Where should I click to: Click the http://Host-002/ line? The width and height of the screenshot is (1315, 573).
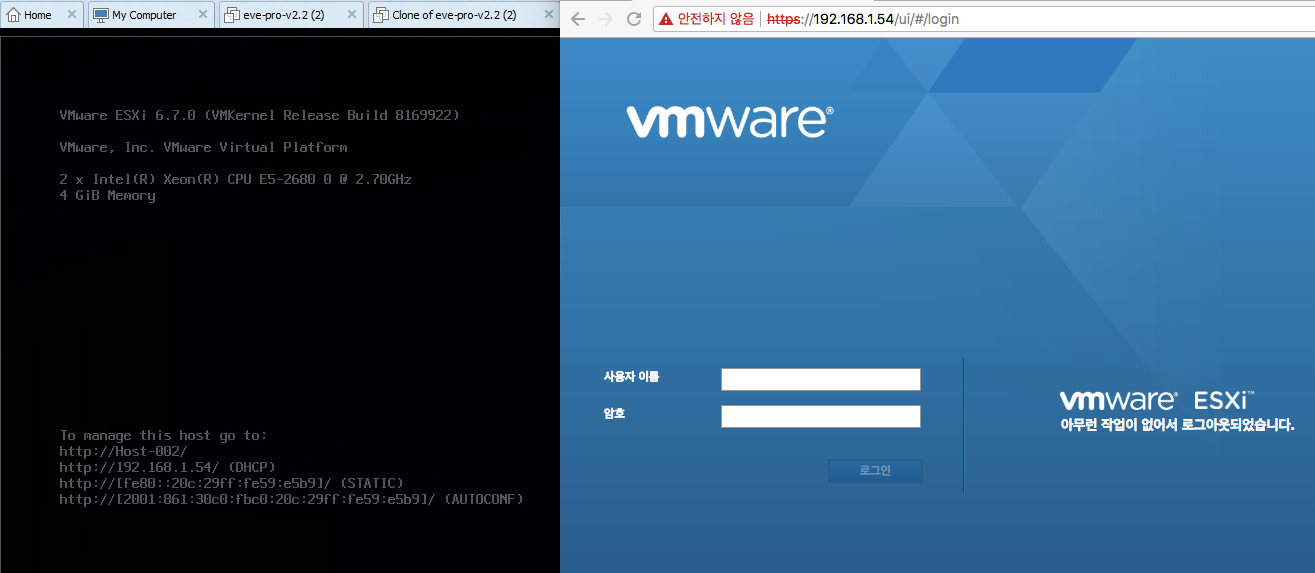tap(124, 451)
